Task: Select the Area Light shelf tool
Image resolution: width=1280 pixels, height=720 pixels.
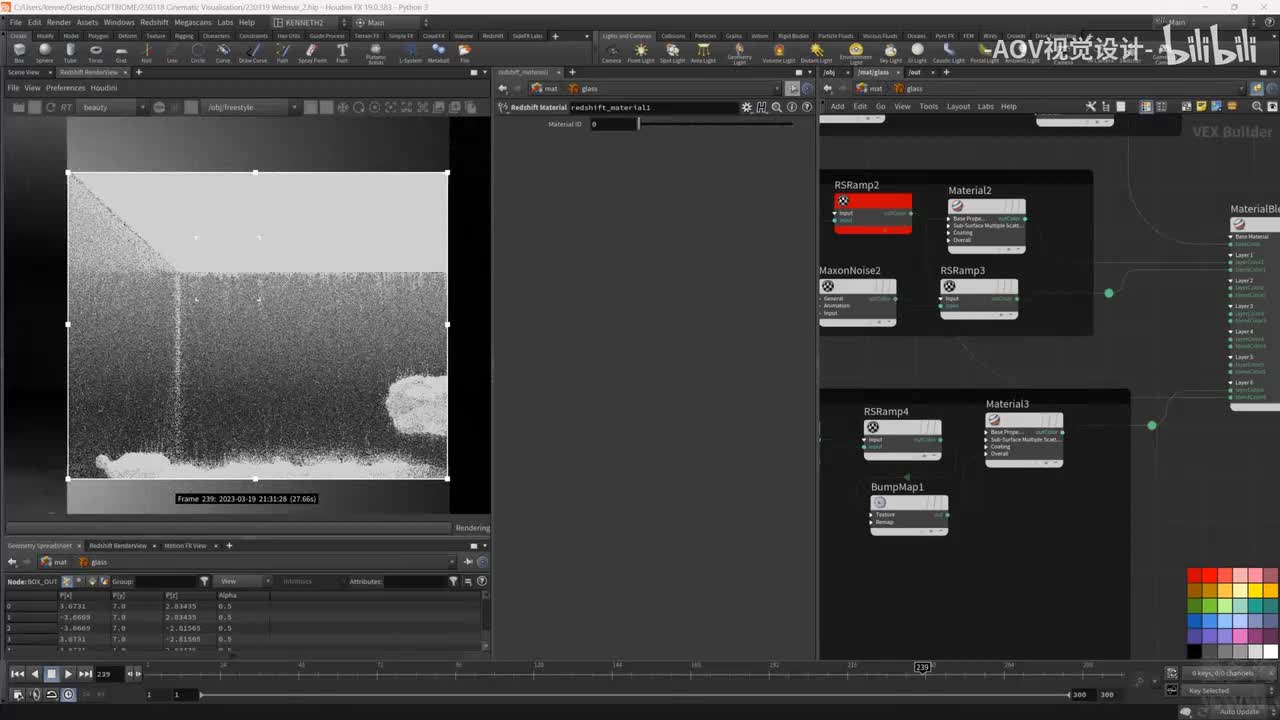Action: click(703, 52)
